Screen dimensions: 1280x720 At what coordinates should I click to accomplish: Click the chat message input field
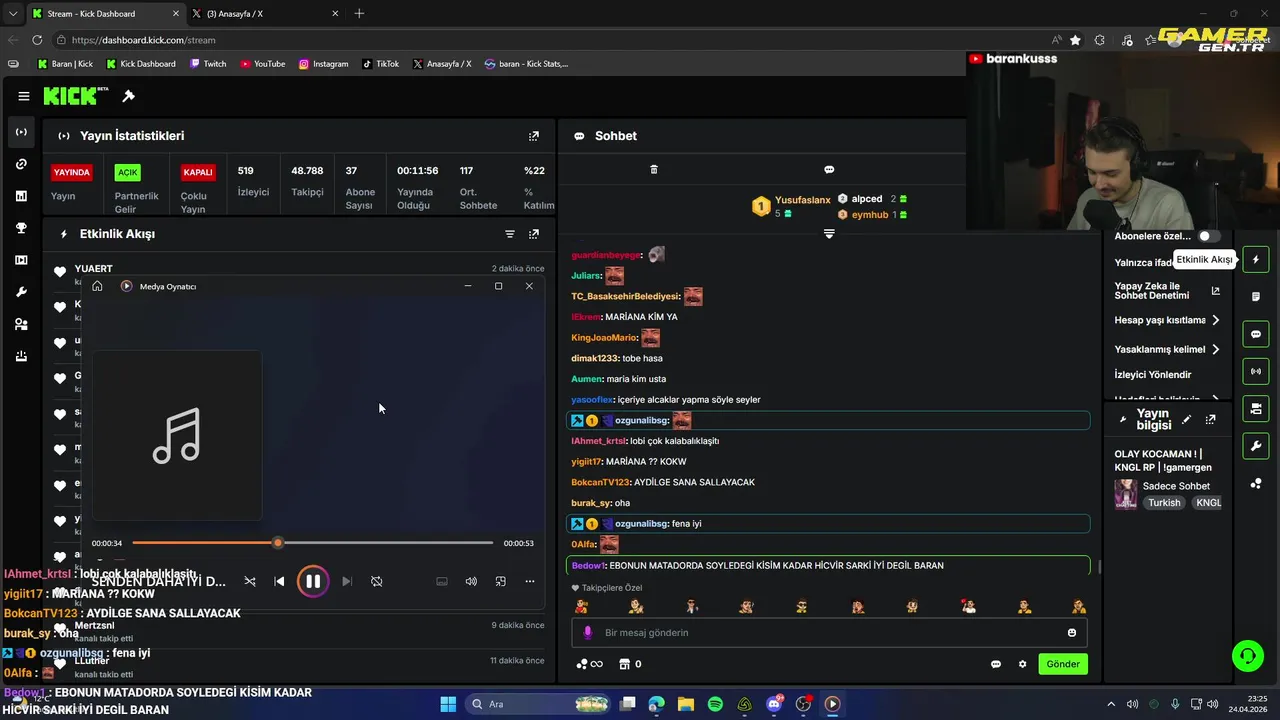point(829,633)
